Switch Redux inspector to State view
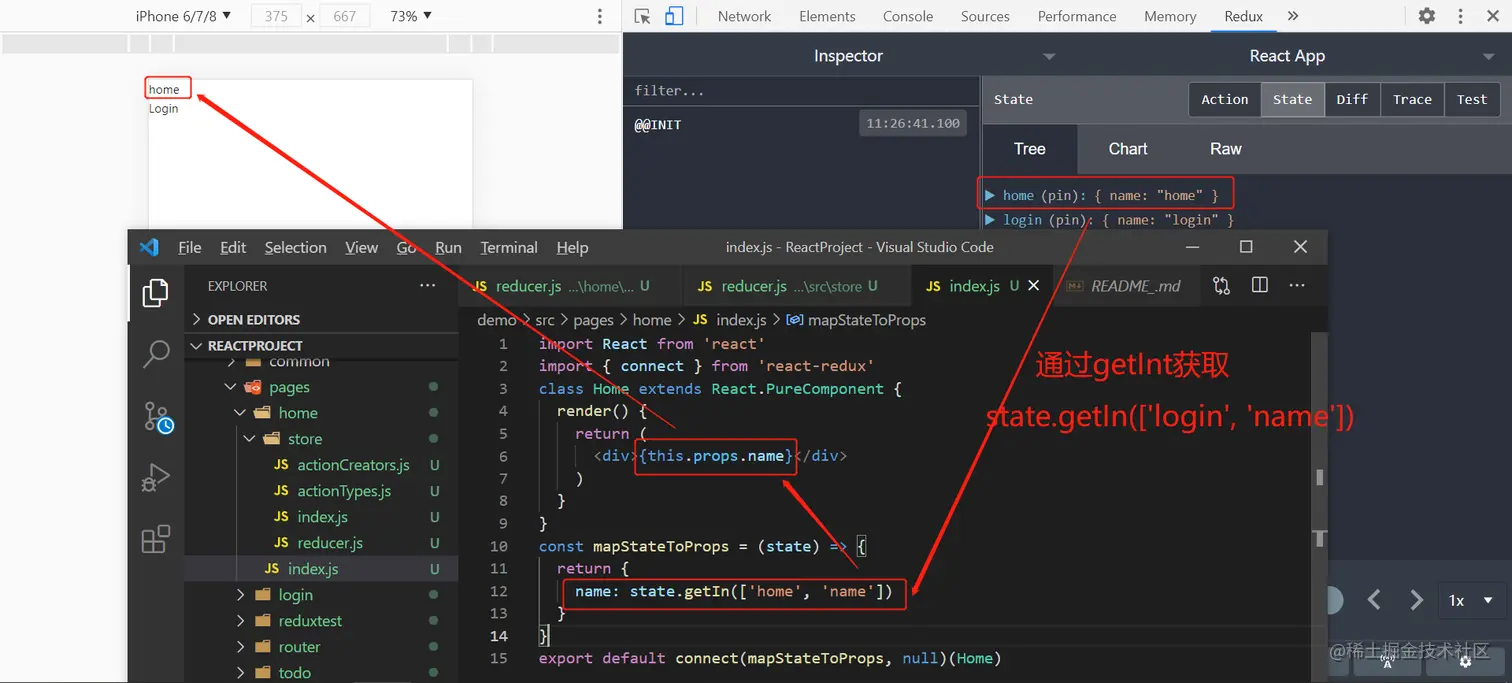Screen dimensions: 1512x683 (1292, 99)
